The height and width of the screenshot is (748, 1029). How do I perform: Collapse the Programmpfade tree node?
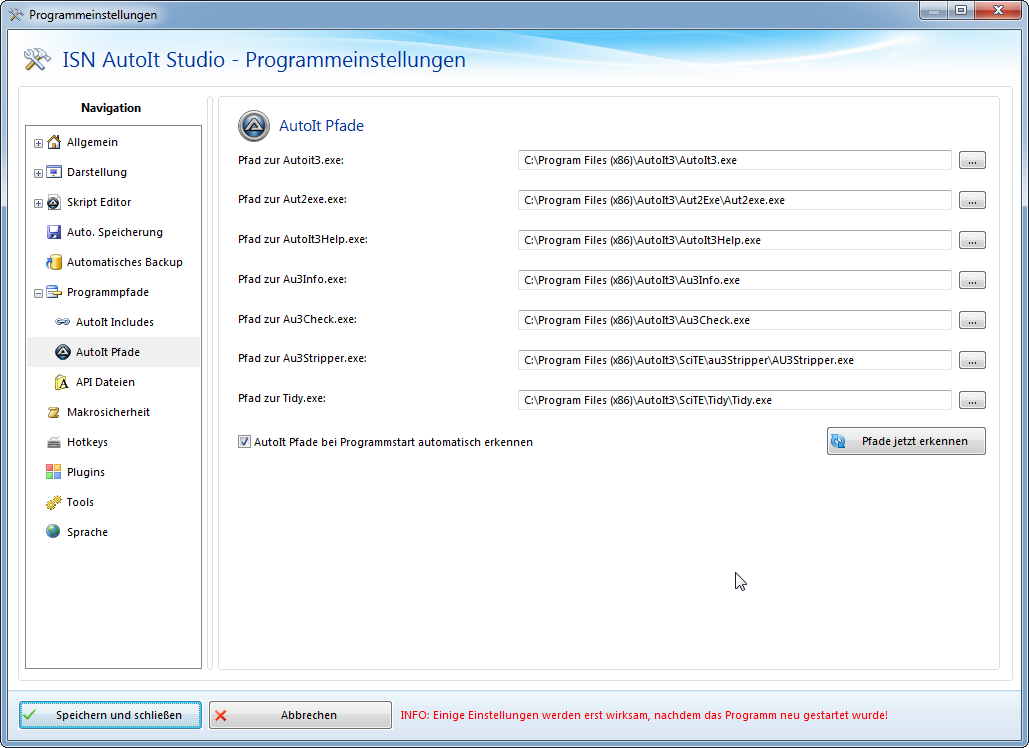coord(38,293)
